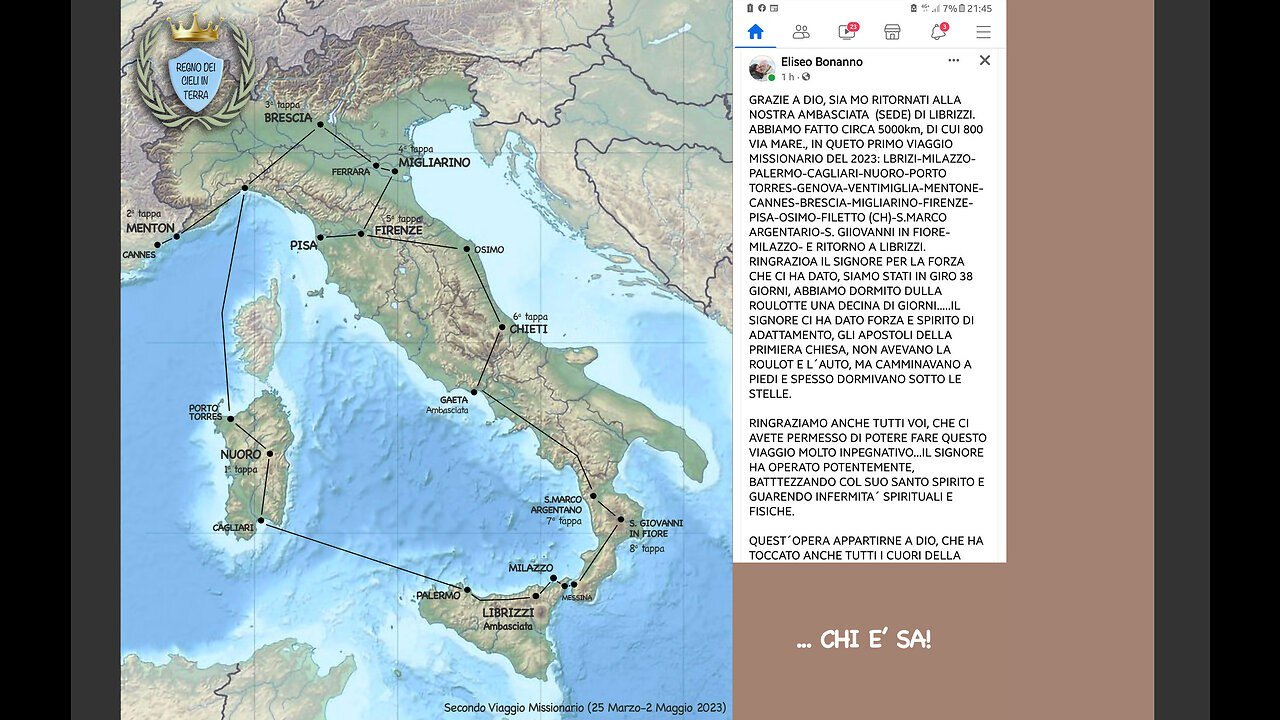Tap the battery percentage indicator in status bar

pos(951,8)
